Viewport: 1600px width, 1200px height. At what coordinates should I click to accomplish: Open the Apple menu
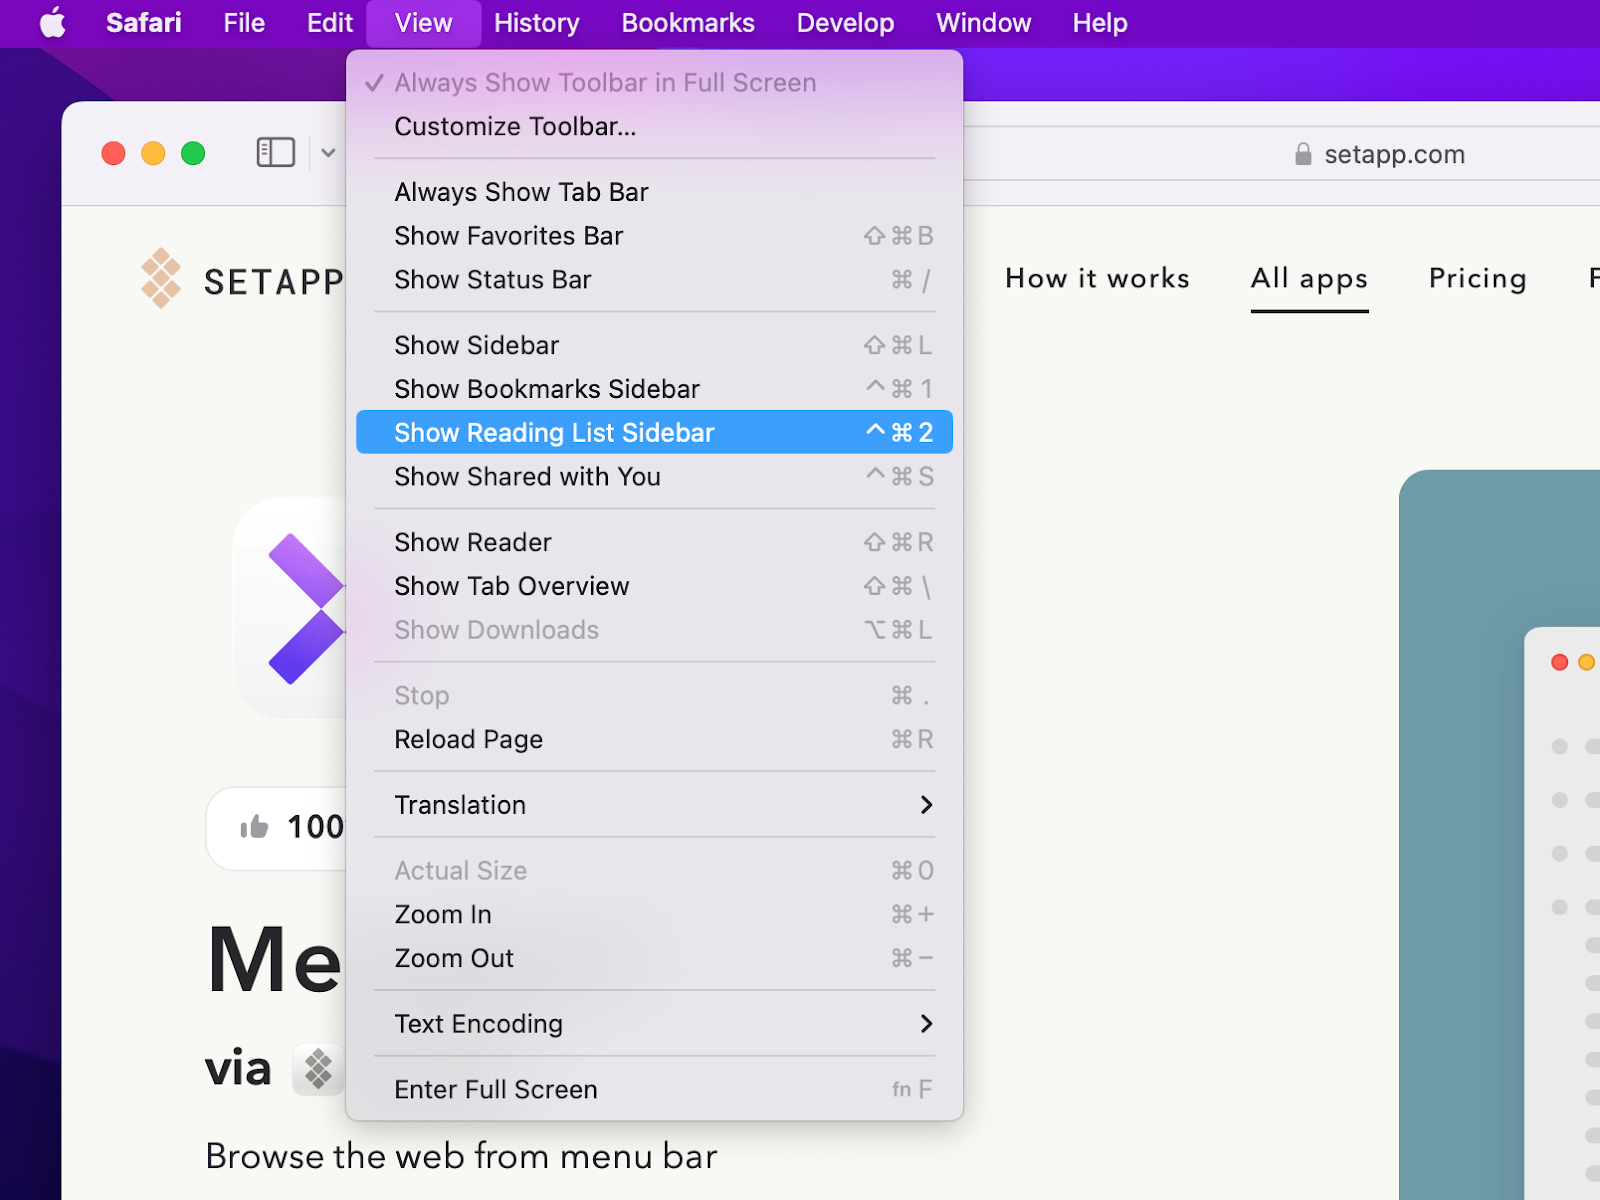pos(52,22)
